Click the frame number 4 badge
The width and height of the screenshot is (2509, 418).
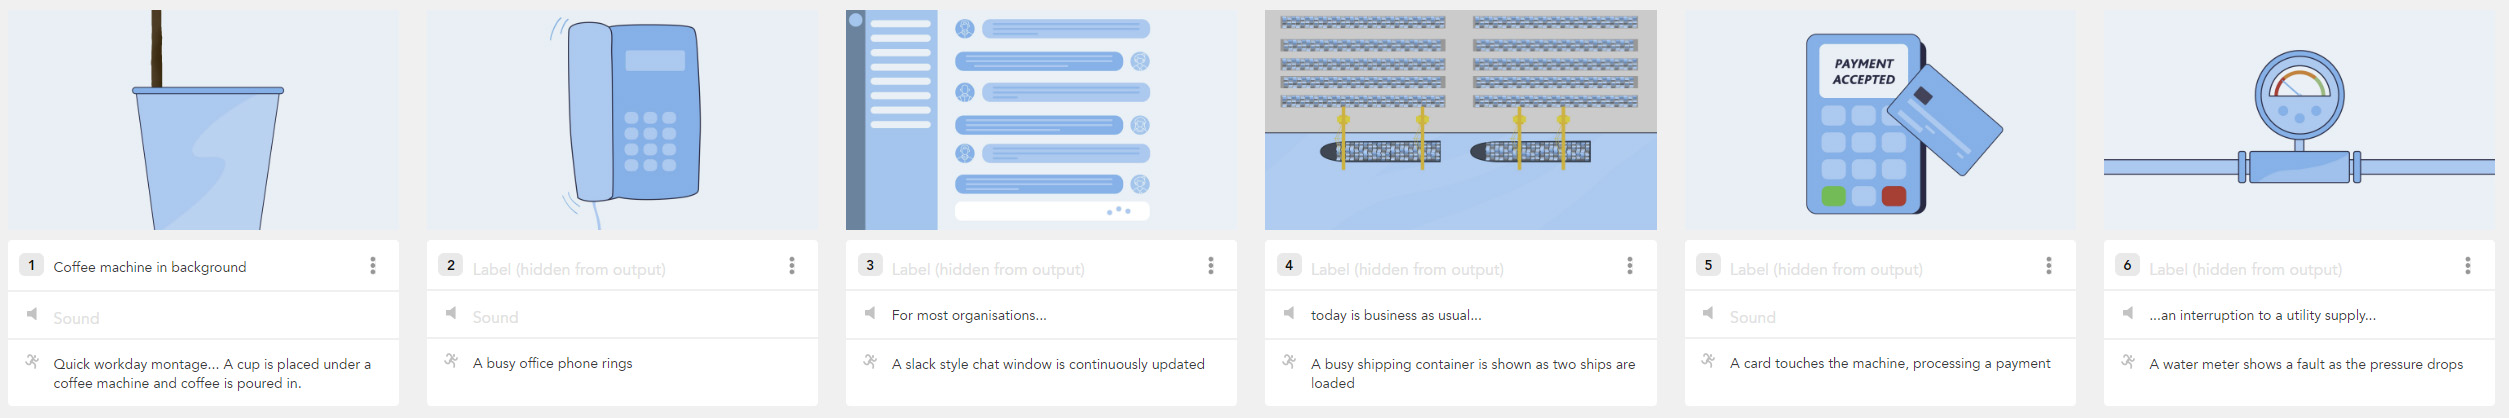click(1289, 265)
